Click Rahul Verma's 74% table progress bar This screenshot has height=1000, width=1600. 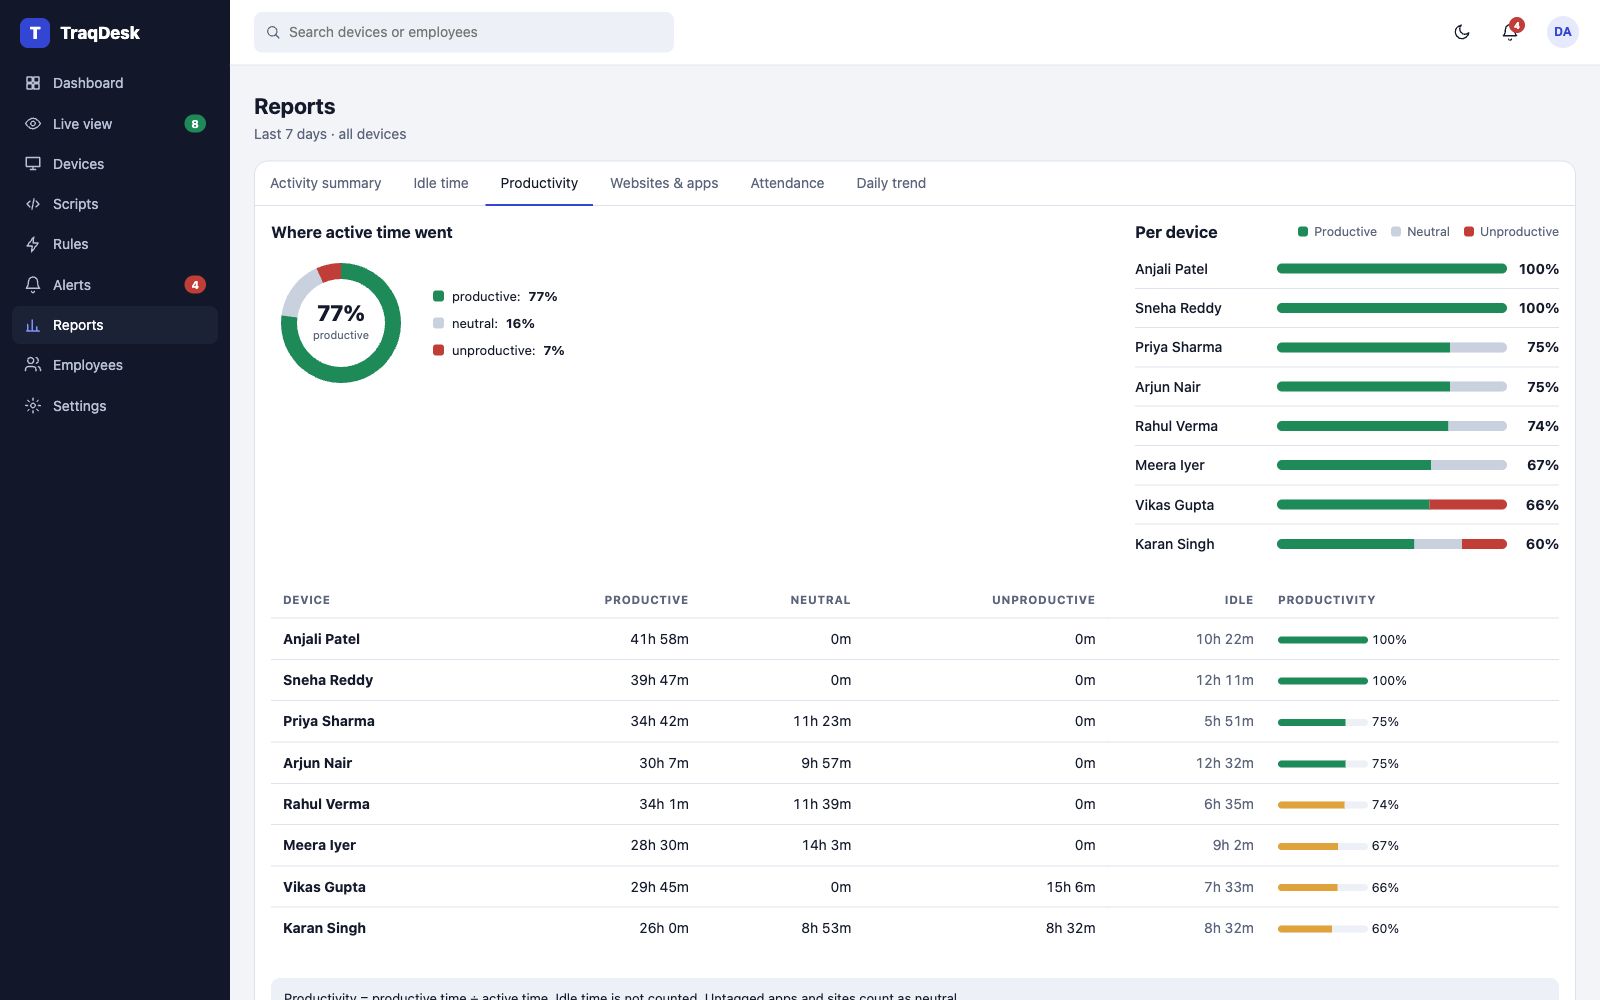[x=1322, y=805]
